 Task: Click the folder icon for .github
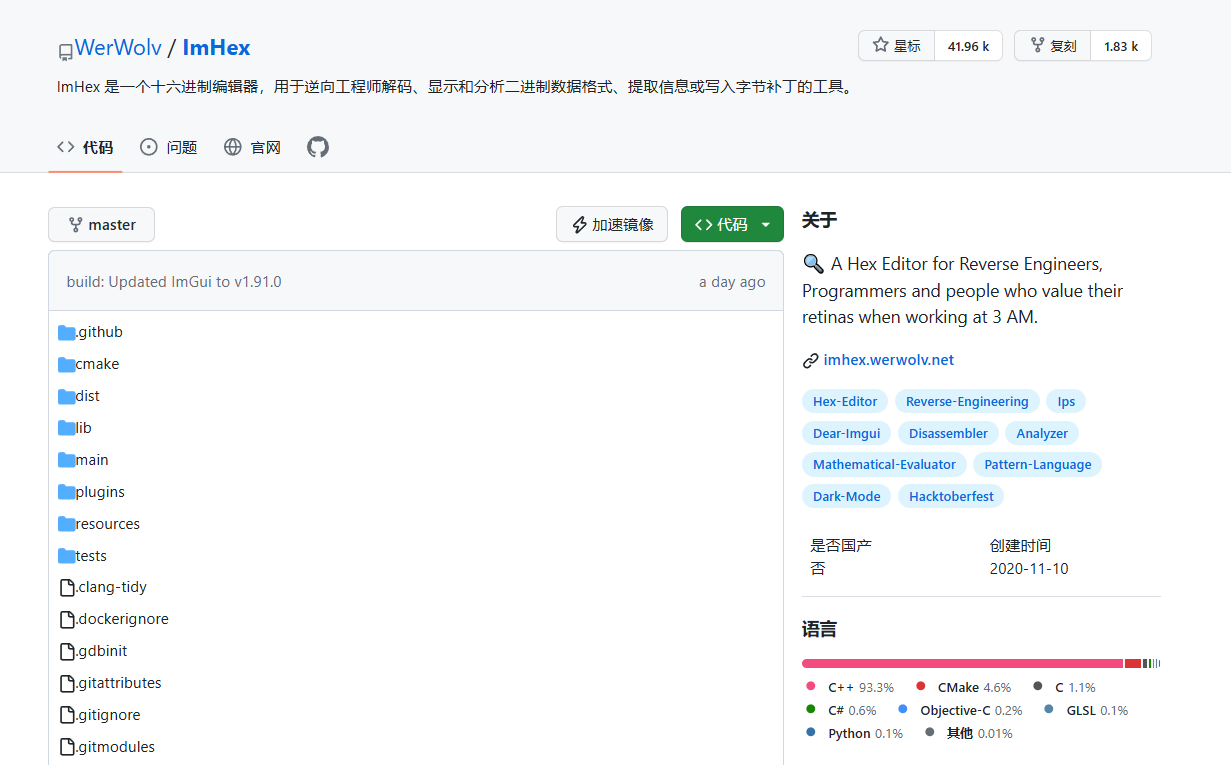coord(67,332)
